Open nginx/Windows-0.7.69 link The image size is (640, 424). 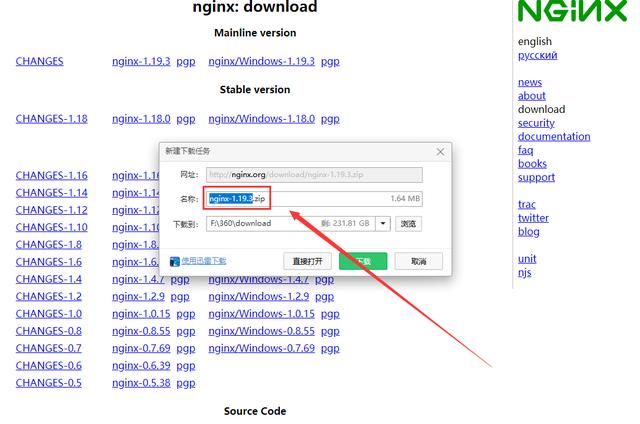(262, 348)
